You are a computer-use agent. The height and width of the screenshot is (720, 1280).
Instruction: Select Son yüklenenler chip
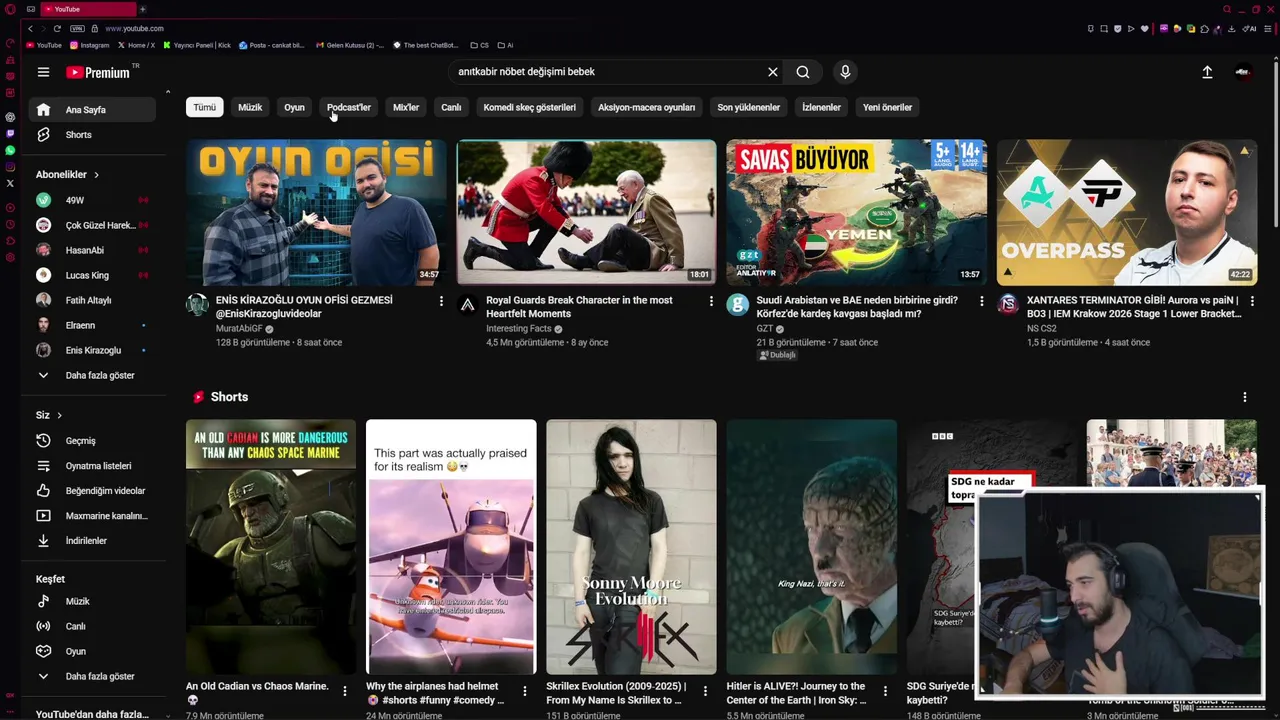click(x=748, y=107)
